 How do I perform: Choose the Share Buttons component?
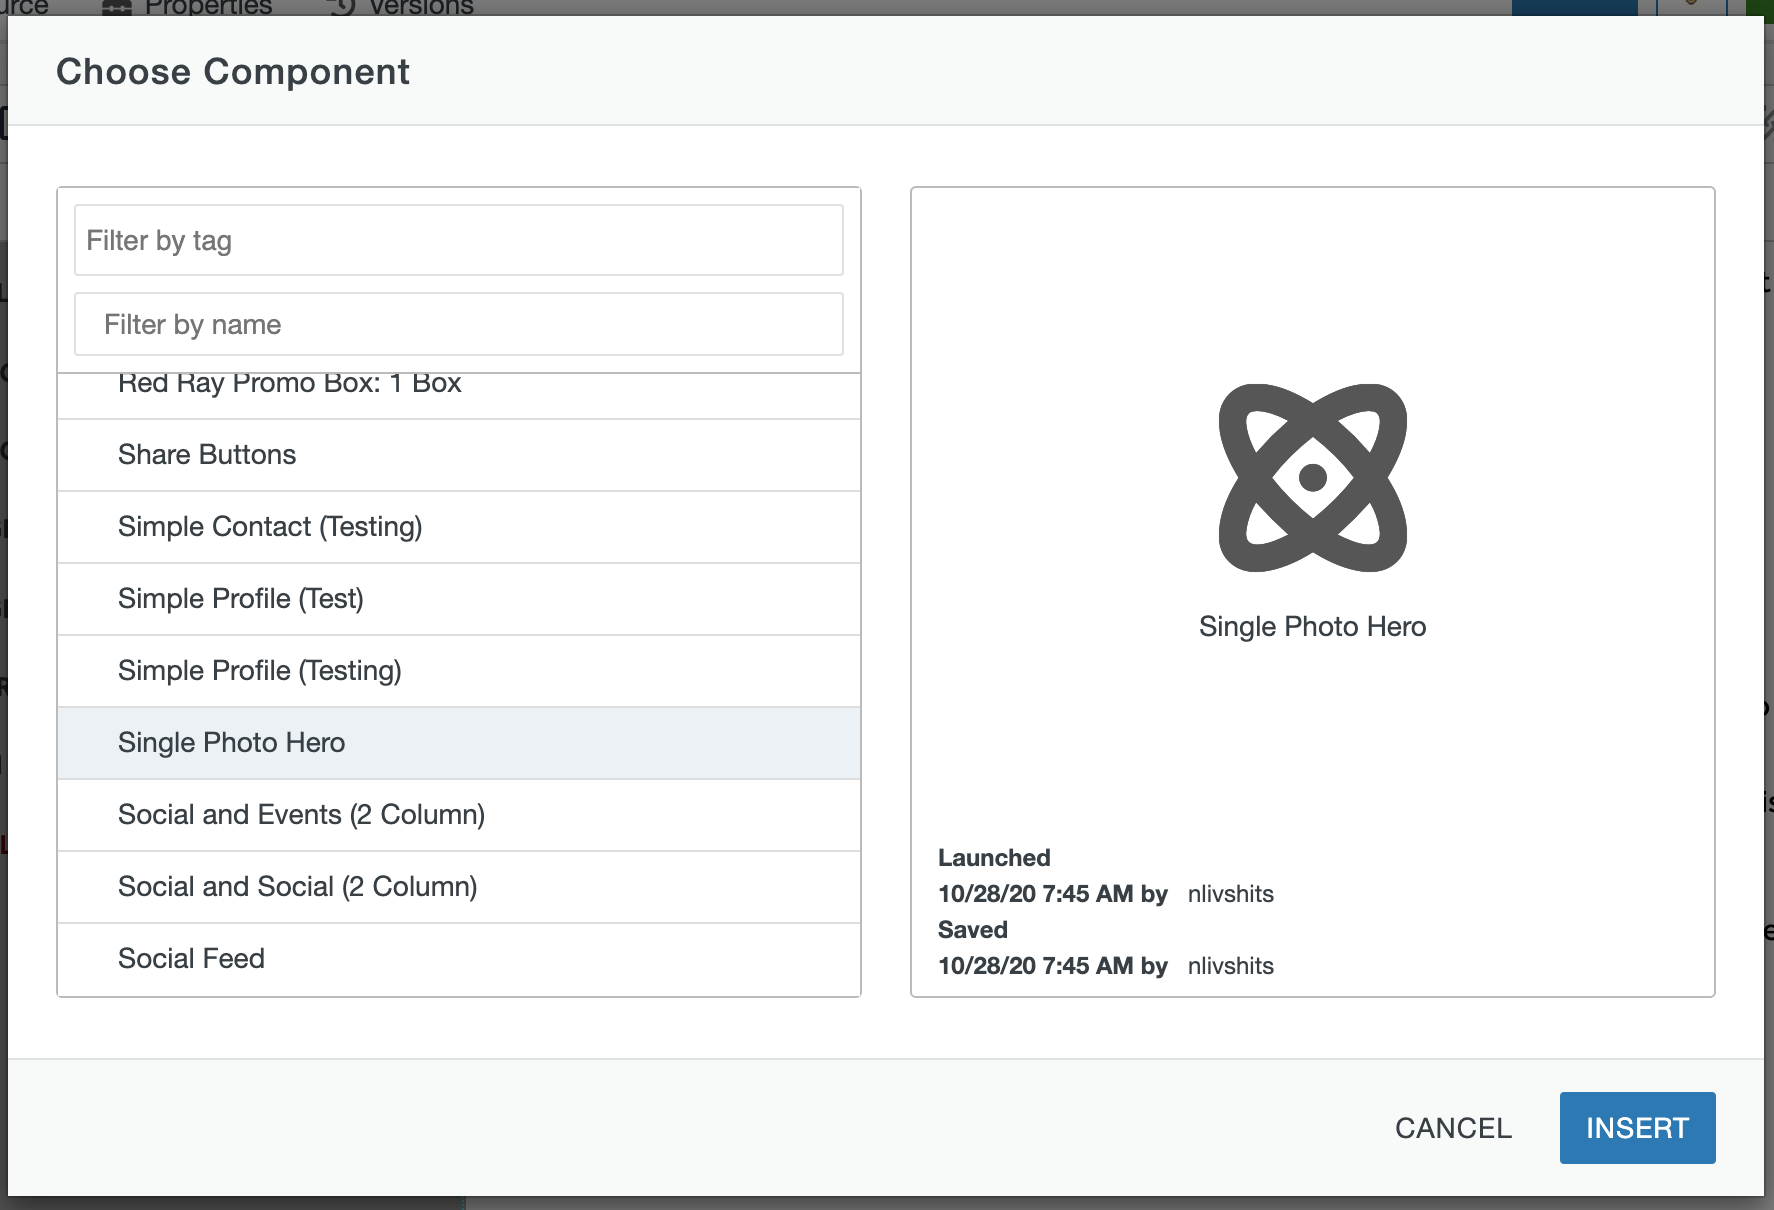207,455
